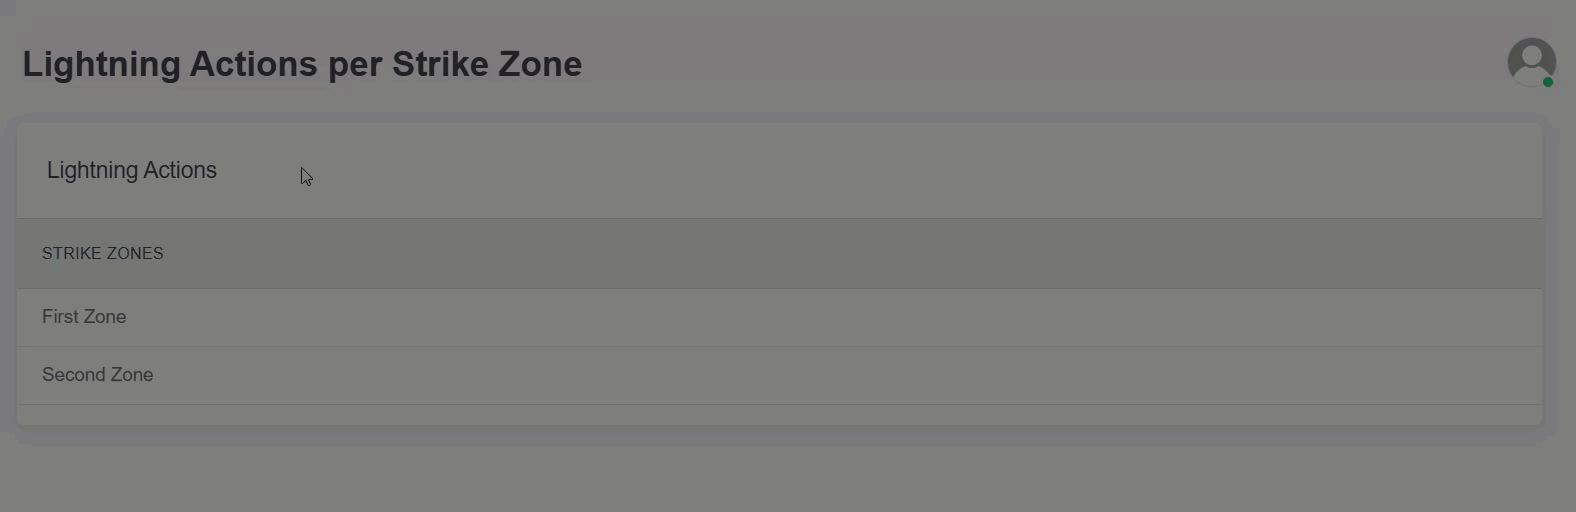Select the Second Zone row
This screenshot has height=512, width=1576.
[x=779, y=375]
